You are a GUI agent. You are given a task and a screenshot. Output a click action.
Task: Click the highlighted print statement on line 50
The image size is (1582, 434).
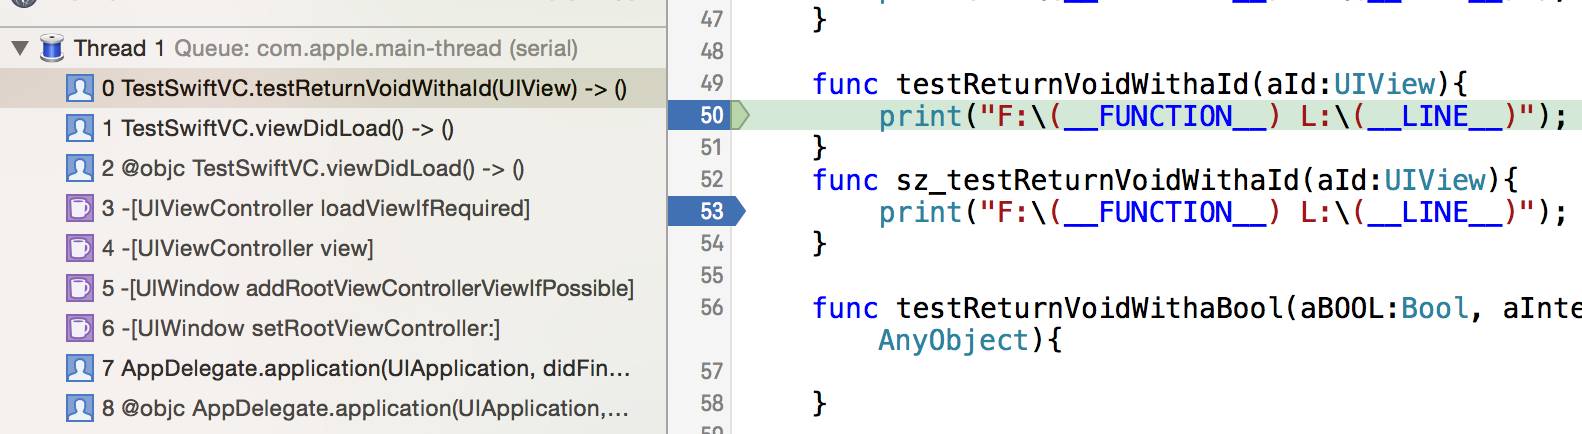coord(1222,116)
